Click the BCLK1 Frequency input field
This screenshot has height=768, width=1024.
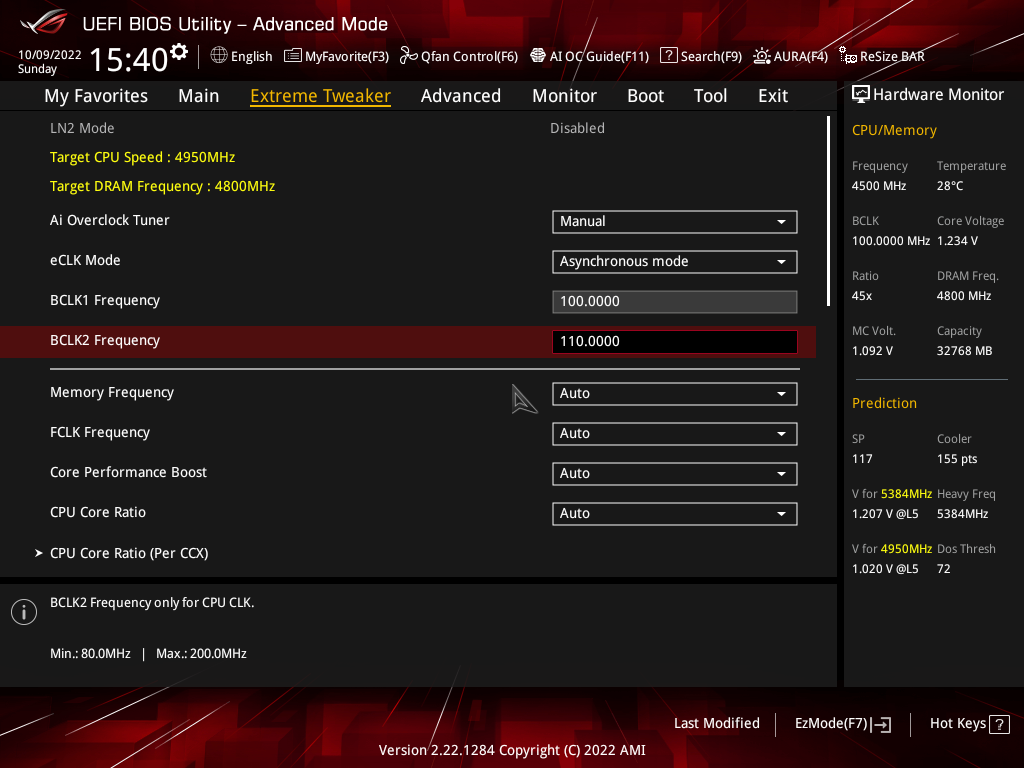(675, 301)
